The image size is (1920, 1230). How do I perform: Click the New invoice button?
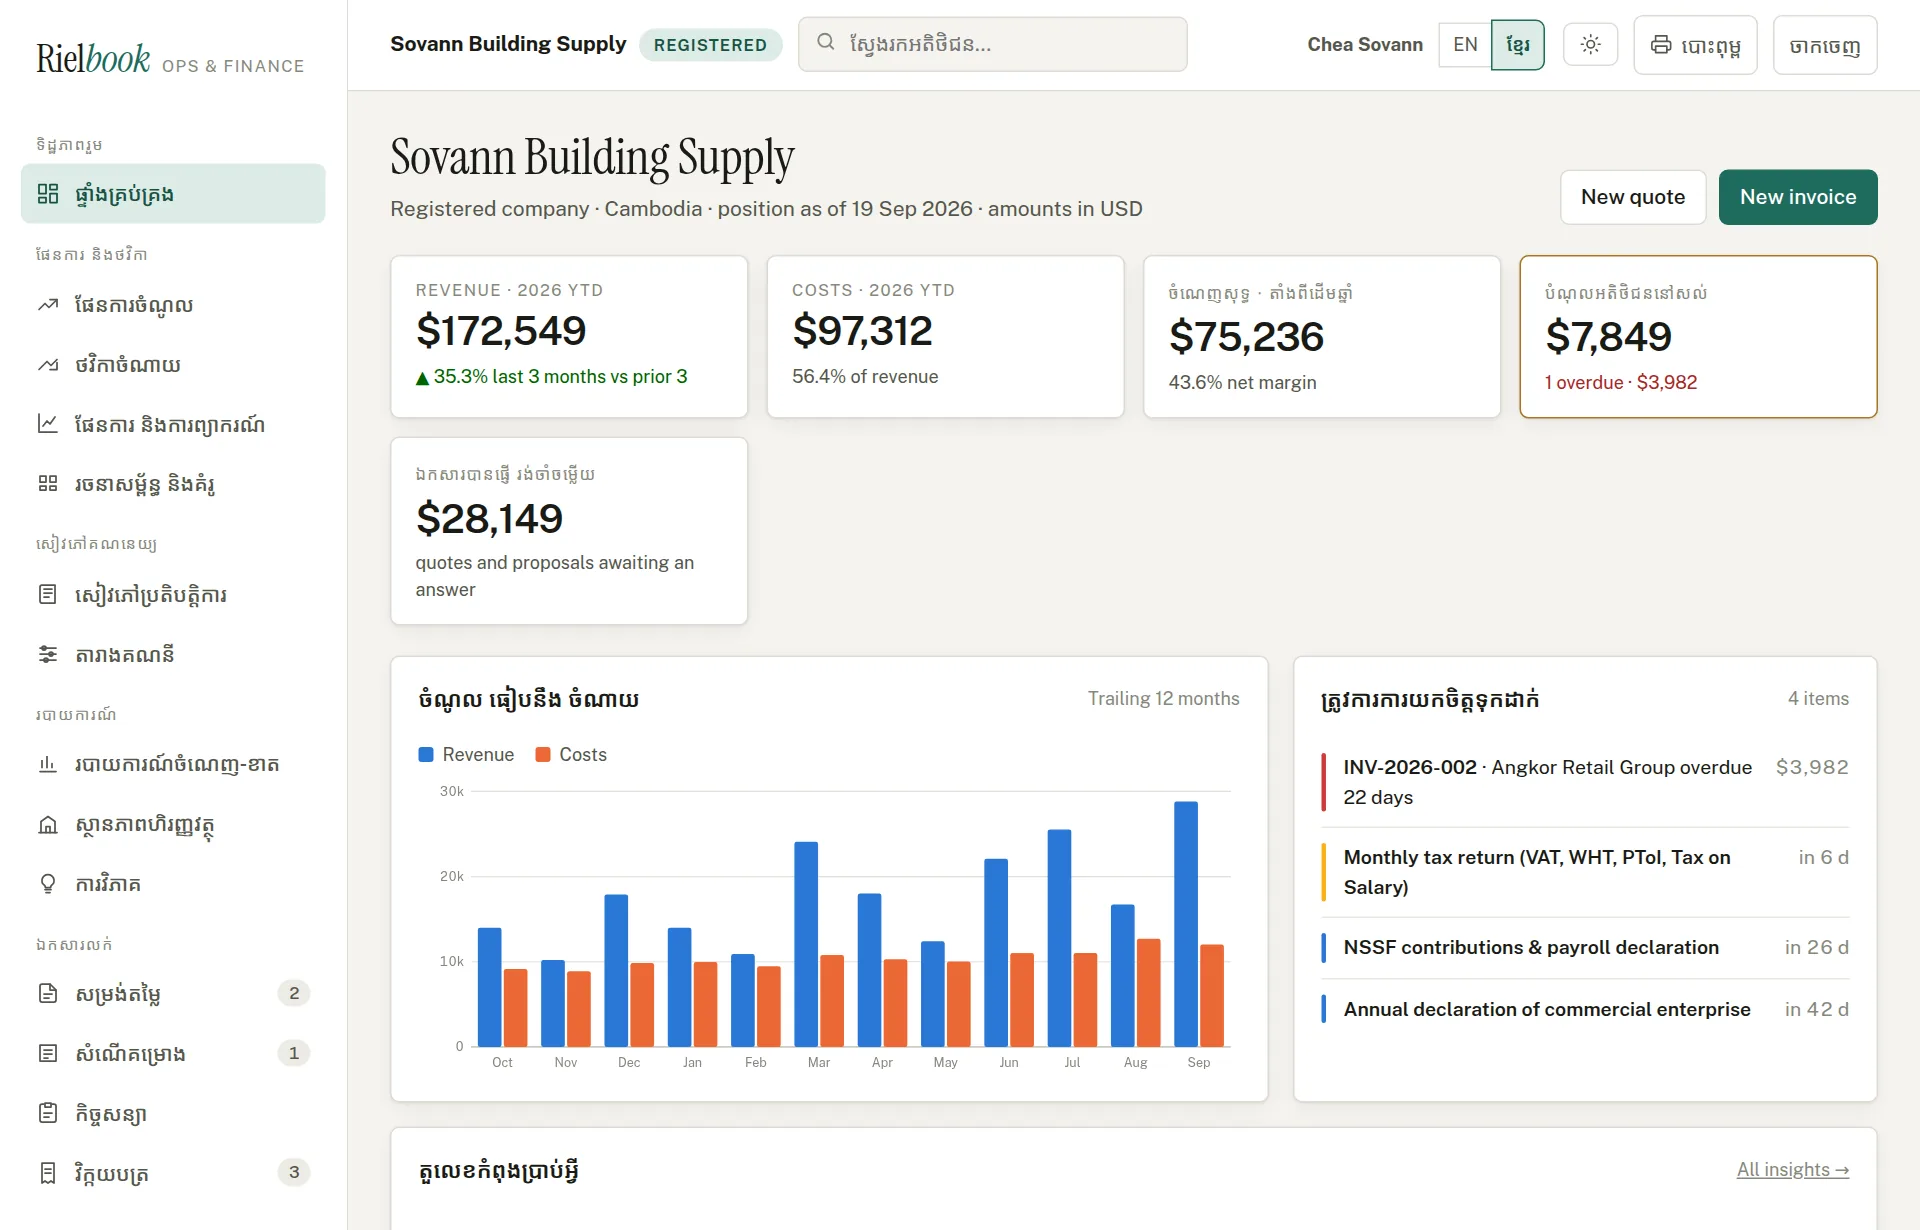pos(1798,197)
